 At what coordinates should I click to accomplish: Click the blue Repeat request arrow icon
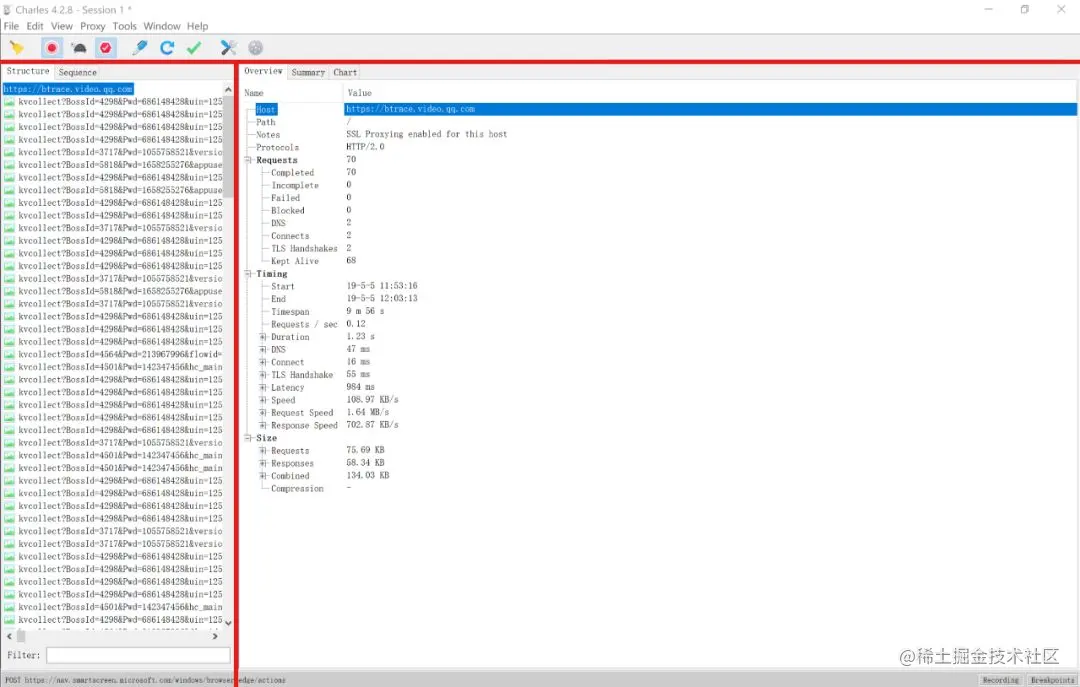167,48
